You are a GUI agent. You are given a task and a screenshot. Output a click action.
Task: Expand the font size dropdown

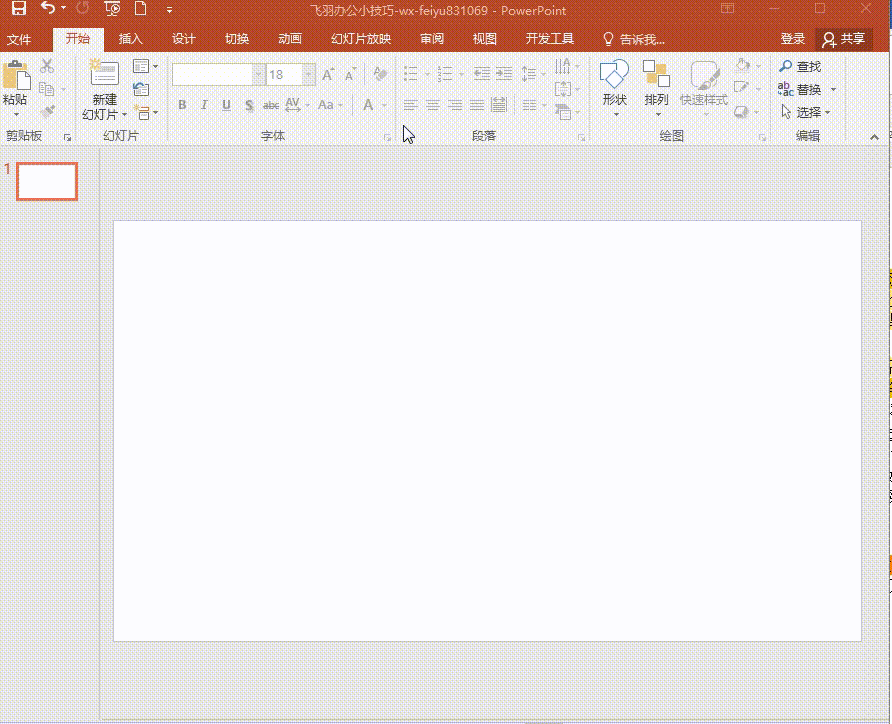pos(308,75)
